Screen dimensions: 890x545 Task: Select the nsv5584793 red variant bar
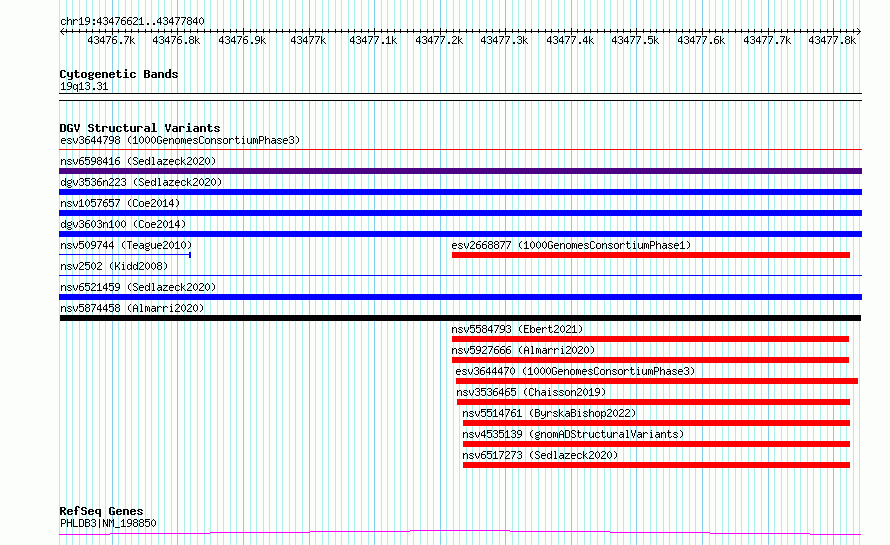650,339
